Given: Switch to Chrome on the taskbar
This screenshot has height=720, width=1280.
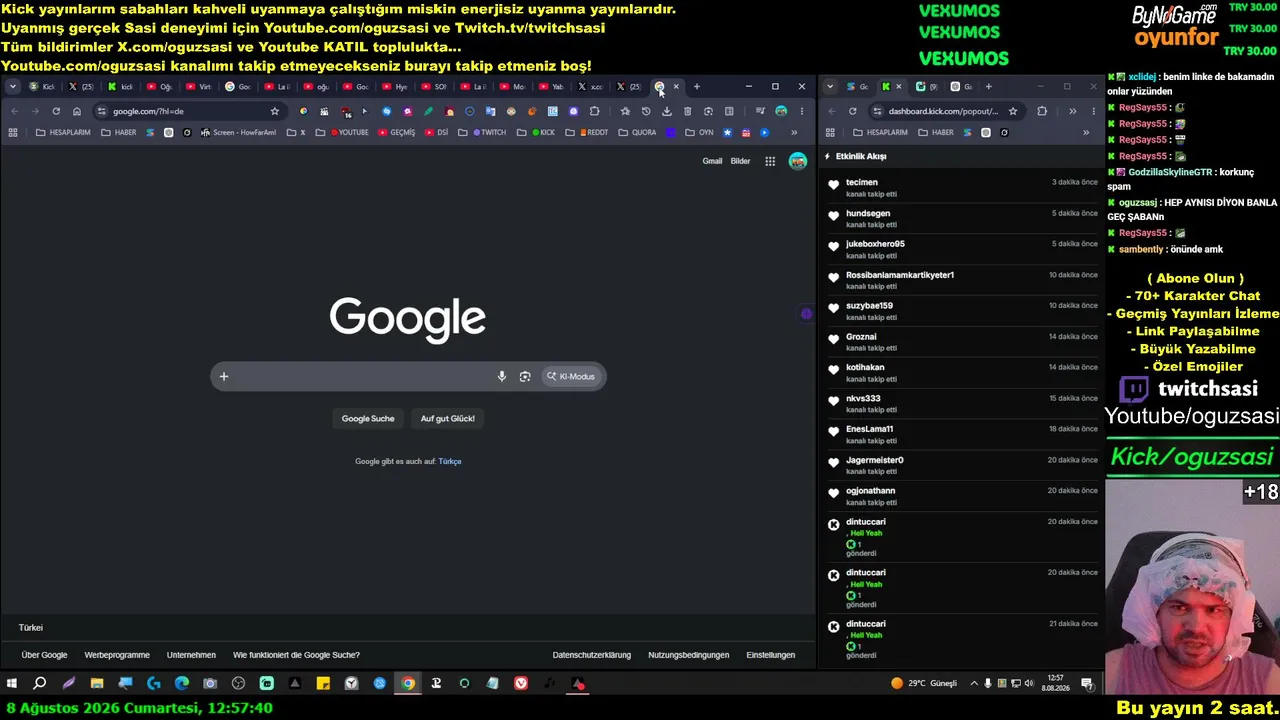Looking at the screenshot, I should [408, 684].
